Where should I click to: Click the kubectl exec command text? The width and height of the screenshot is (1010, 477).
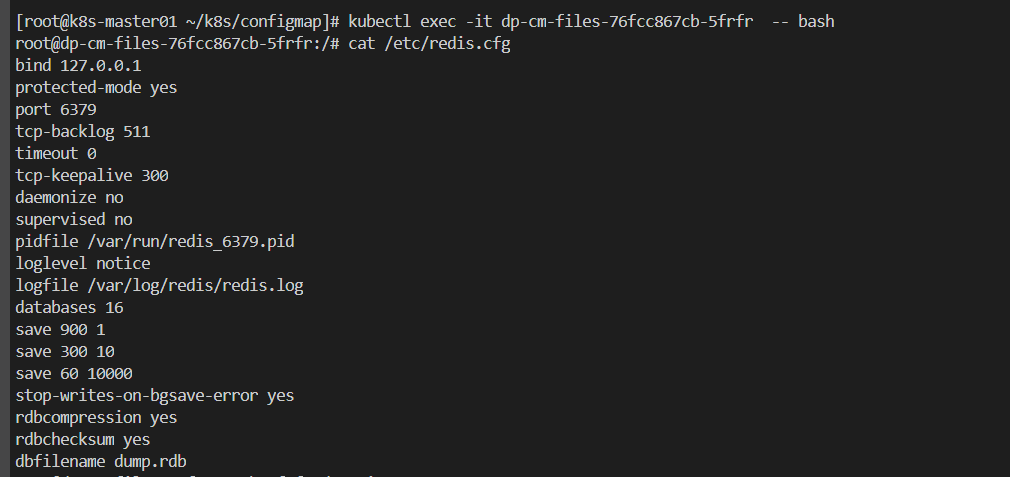pyautogui.click(x=591, y=21)
